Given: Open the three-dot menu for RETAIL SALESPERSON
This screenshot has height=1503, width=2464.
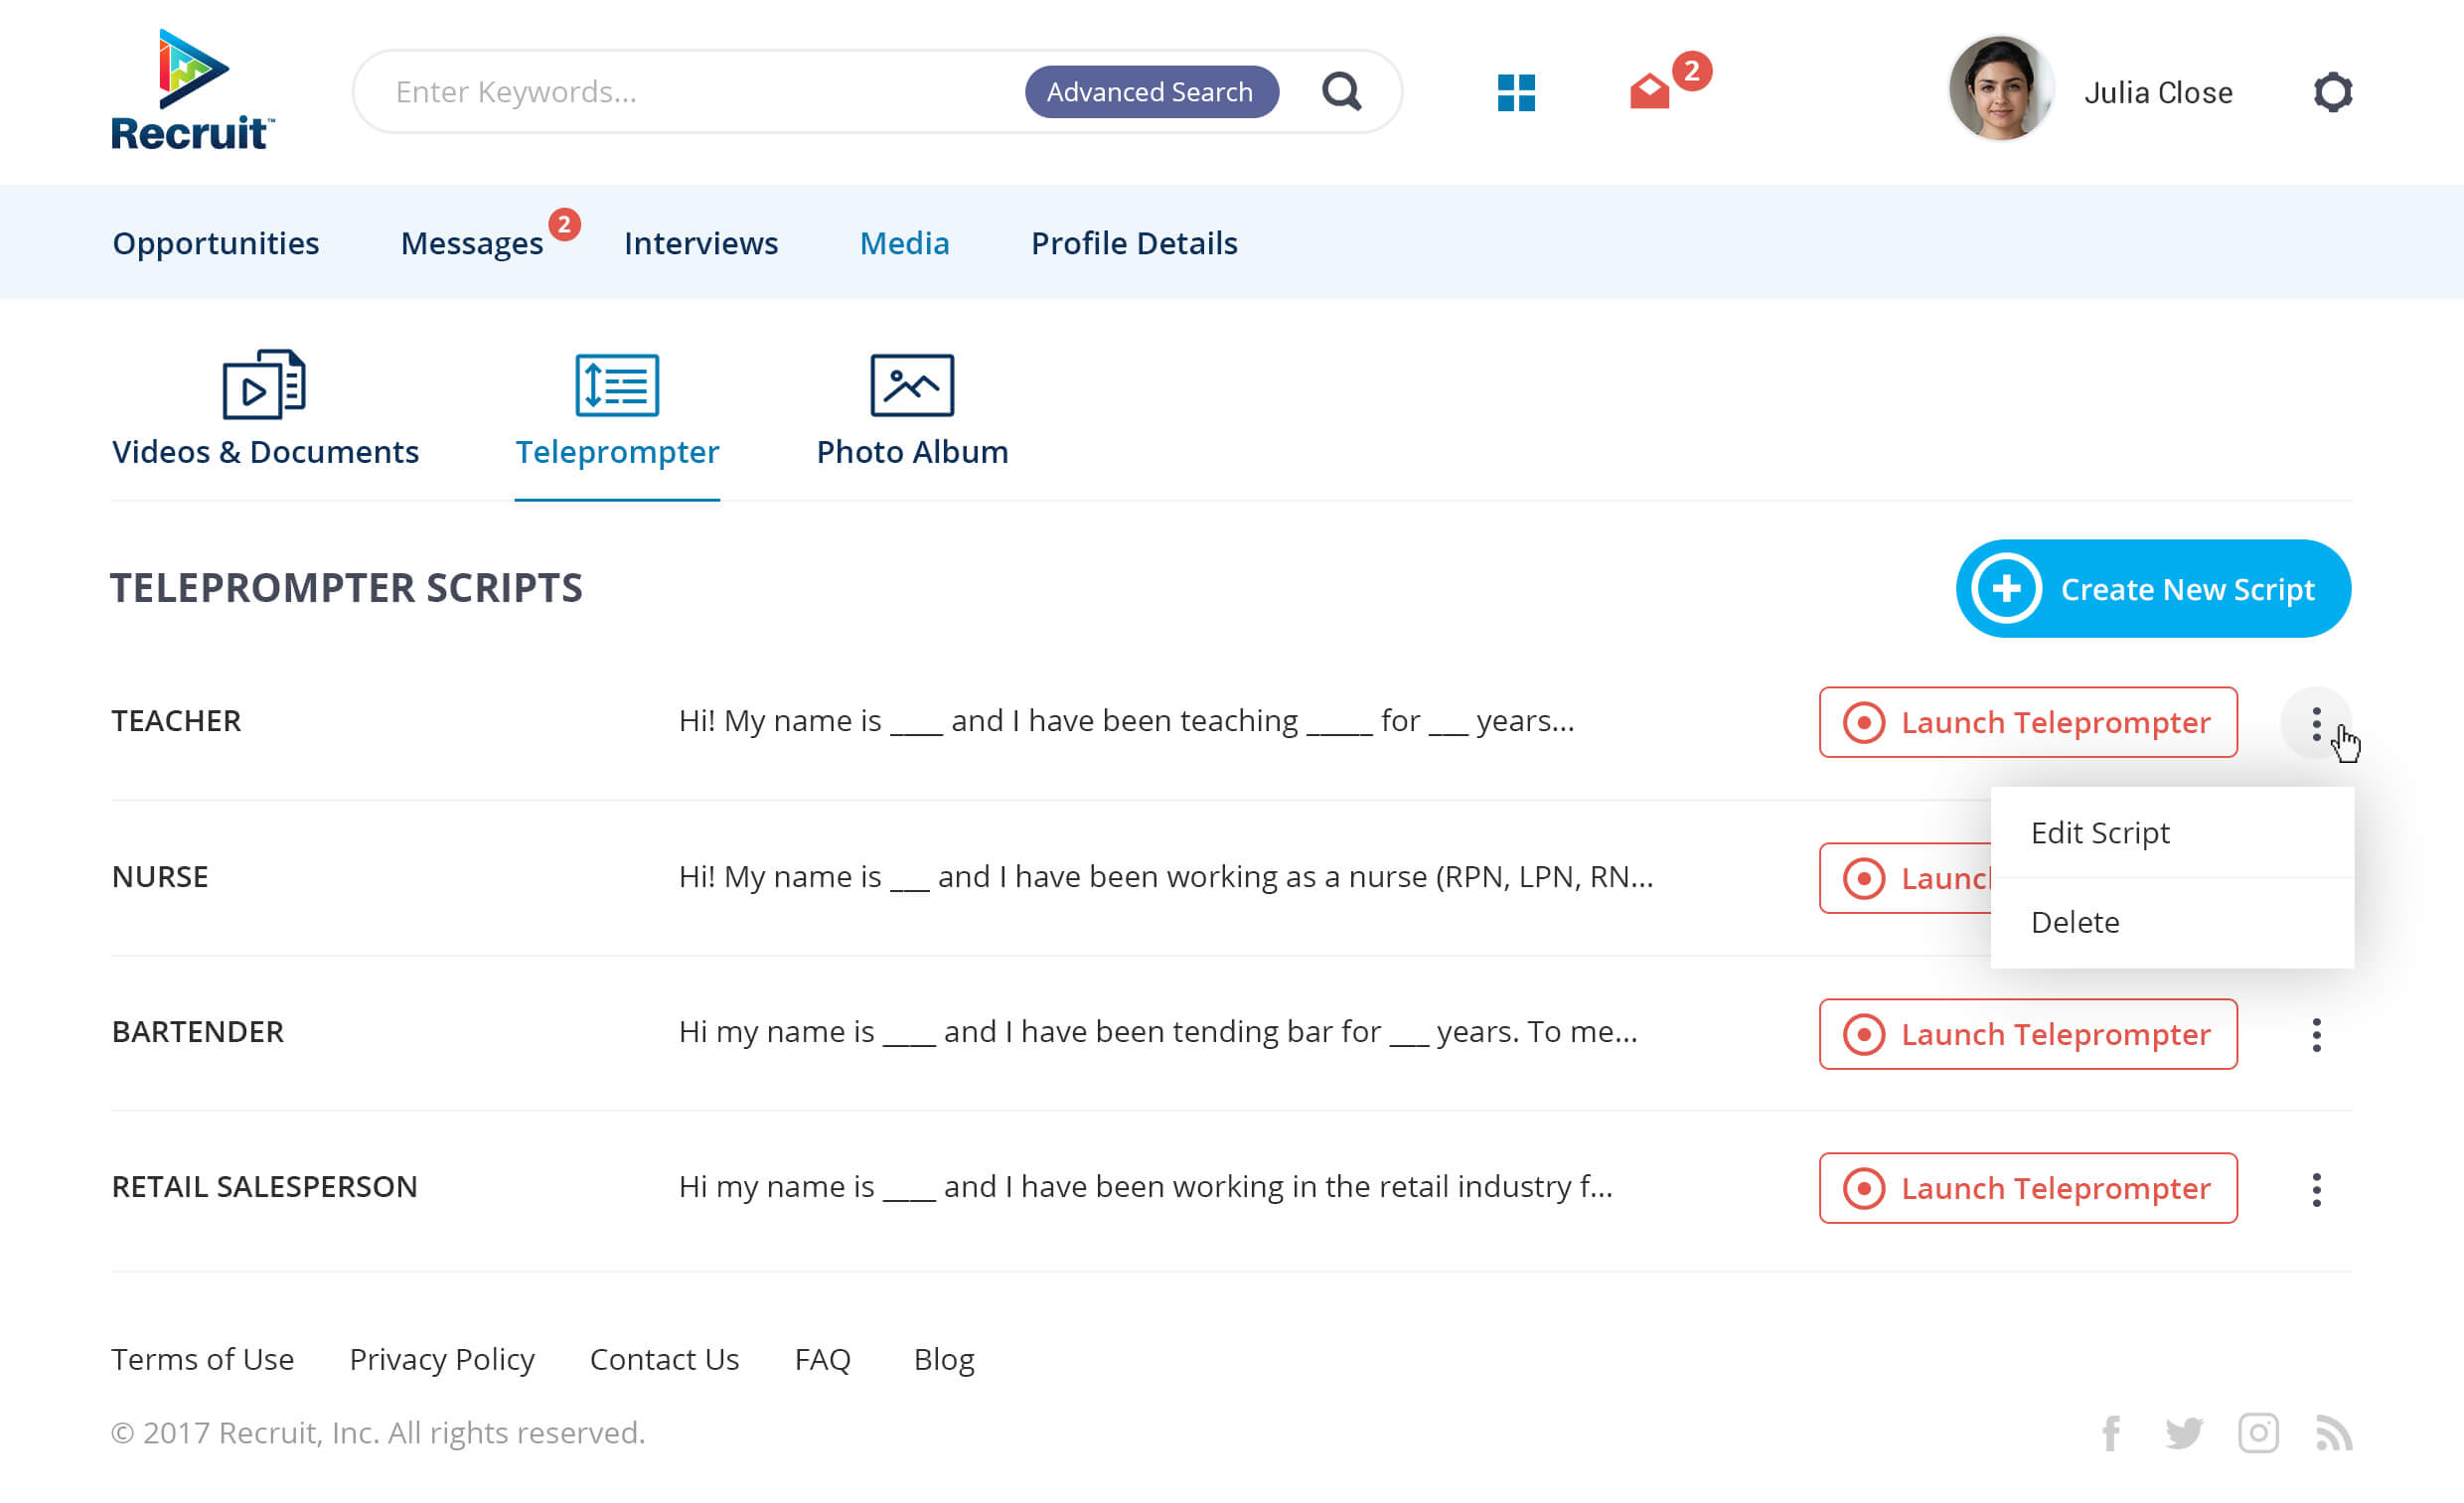Looking at the screenshot, I should pyautogui.click(x=2317, y=1189).
